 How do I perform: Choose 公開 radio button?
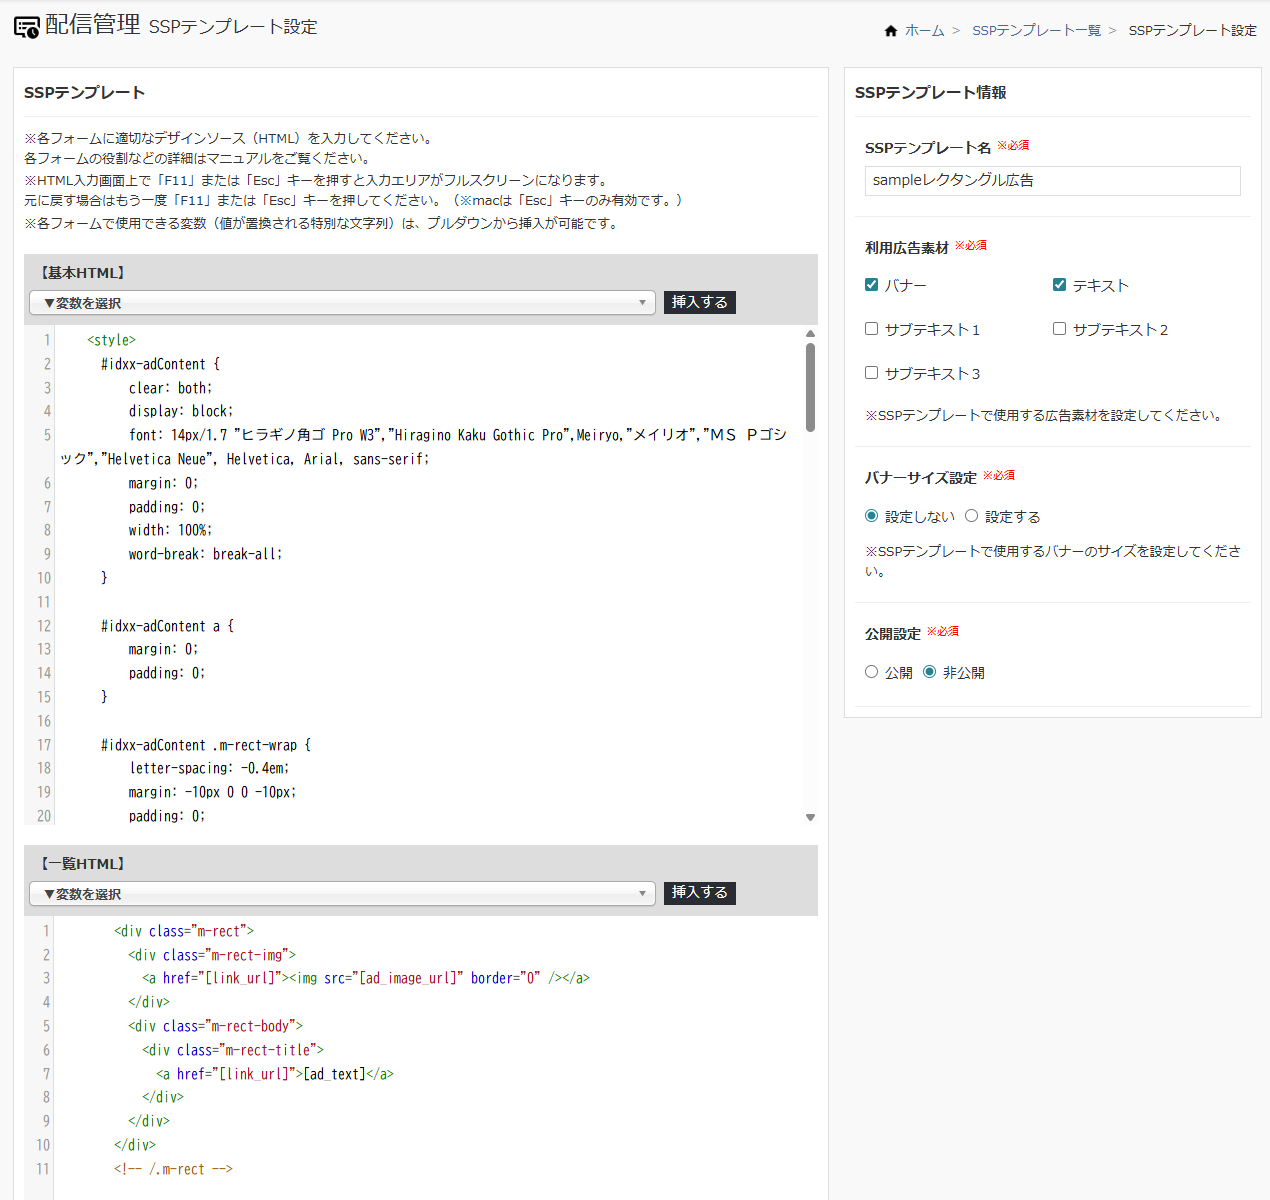tap(872, 672)
